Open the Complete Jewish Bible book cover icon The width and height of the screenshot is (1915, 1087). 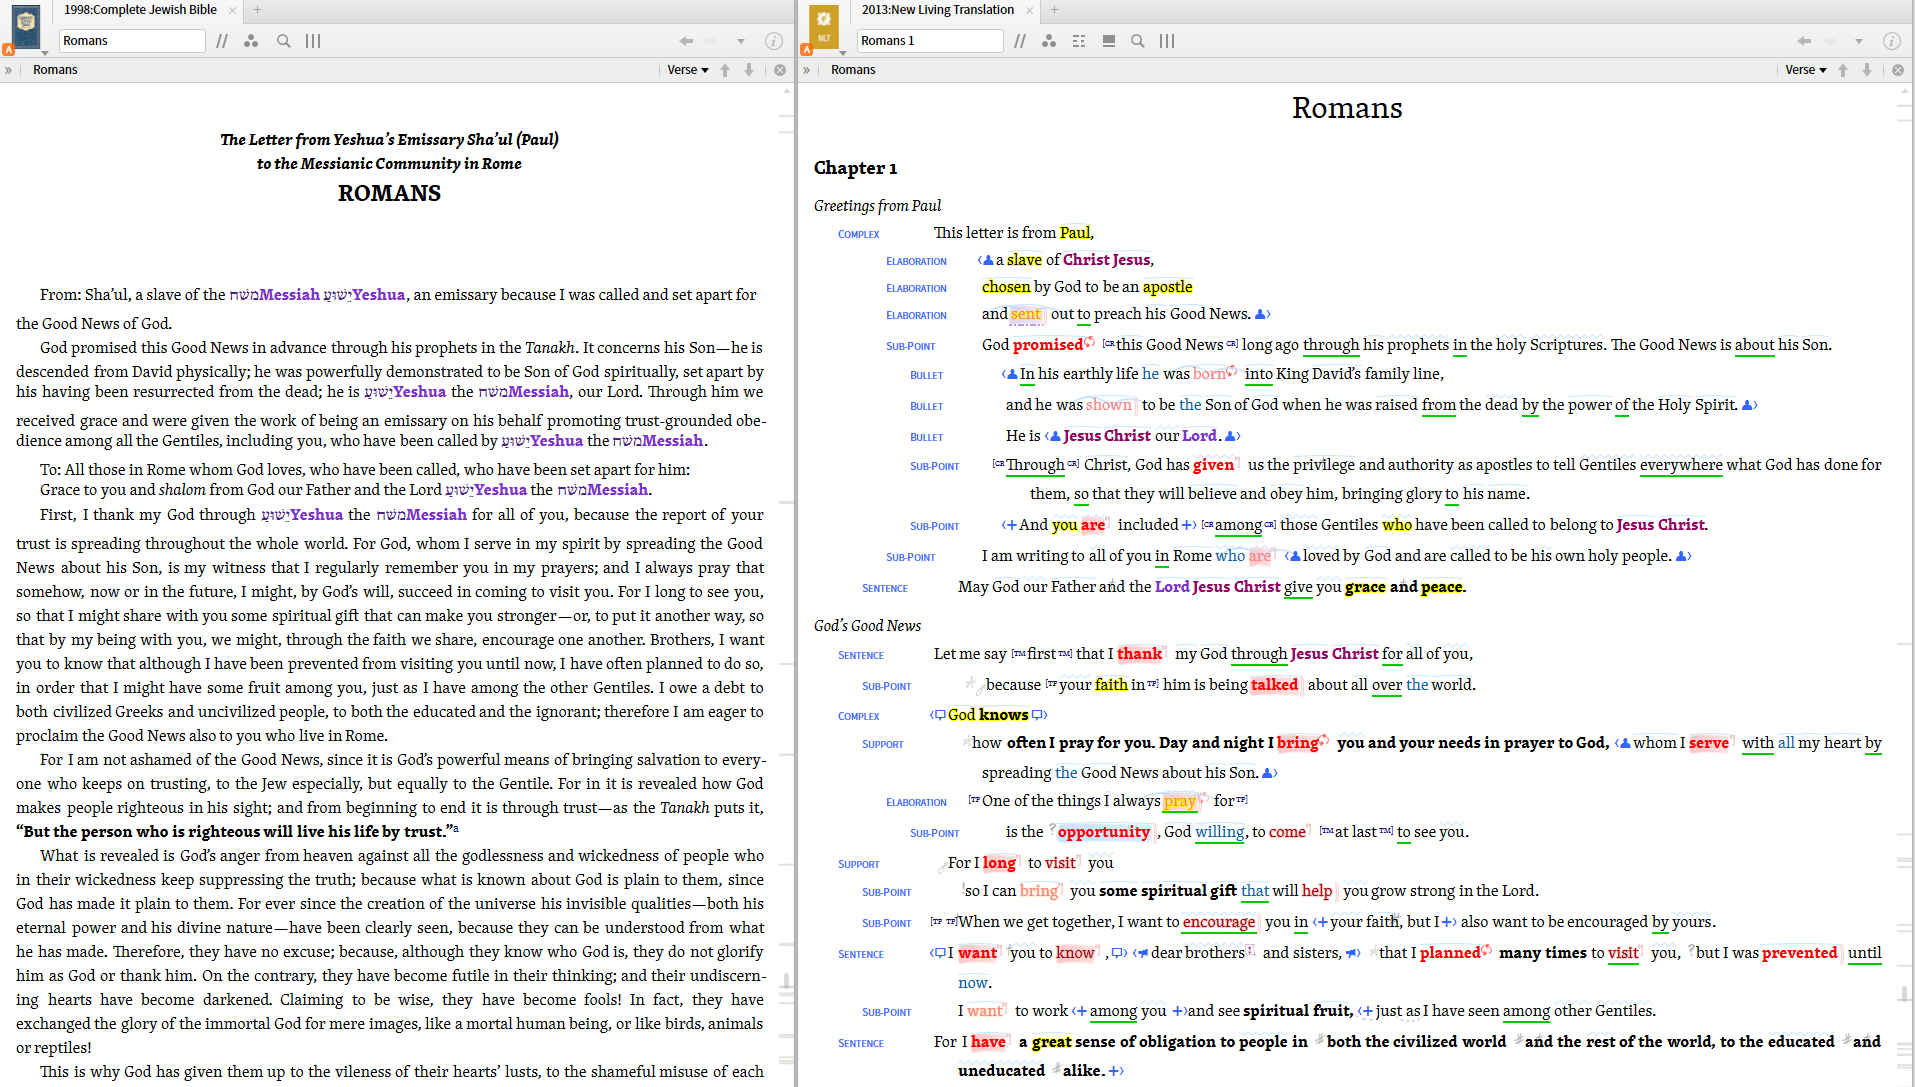point(26,27)
